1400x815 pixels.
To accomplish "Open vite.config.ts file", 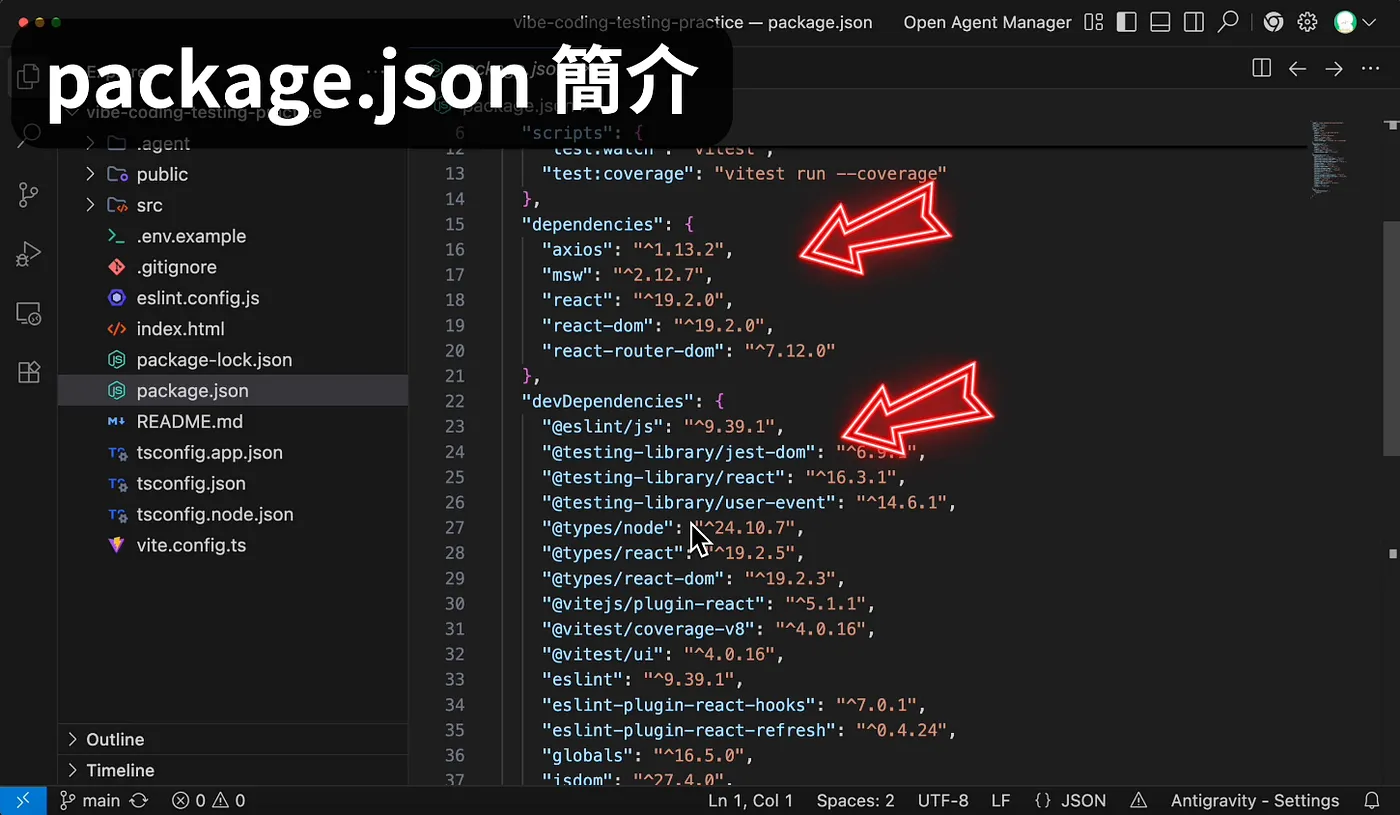I will 232,545.
